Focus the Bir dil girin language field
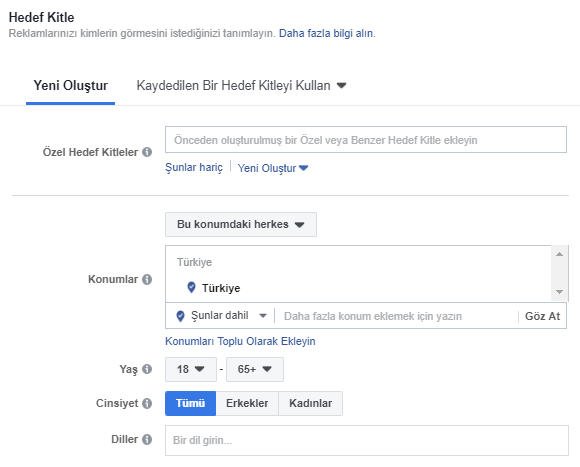The image size is (580, 467). click(367, 440)
